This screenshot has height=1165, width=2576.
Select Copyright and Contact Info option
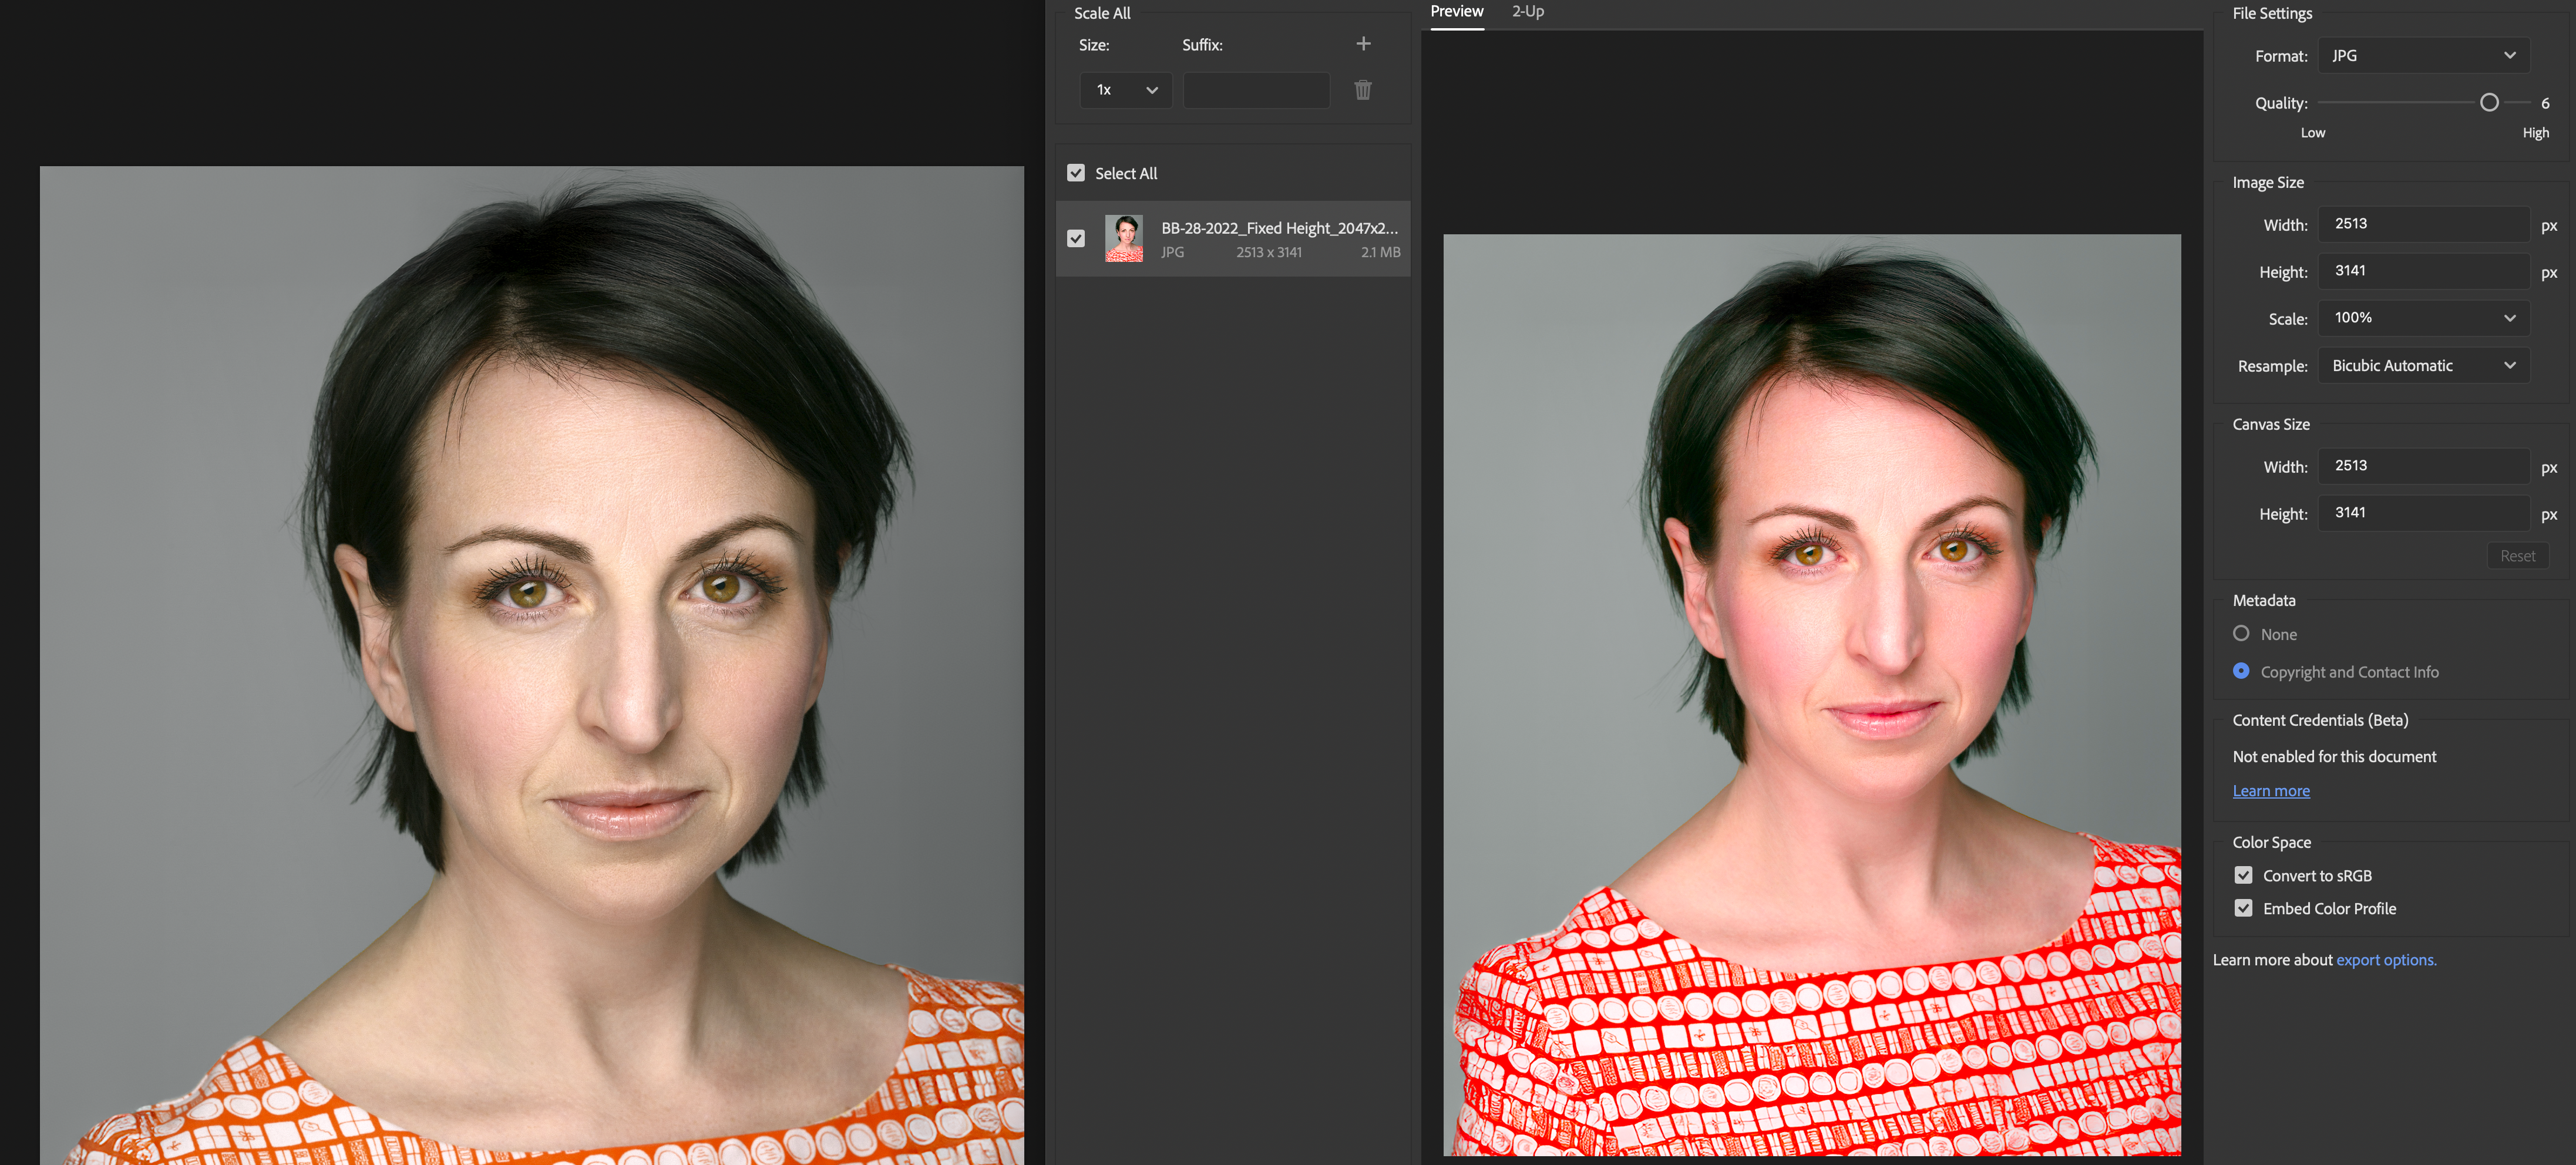[x=2241, y=671]
